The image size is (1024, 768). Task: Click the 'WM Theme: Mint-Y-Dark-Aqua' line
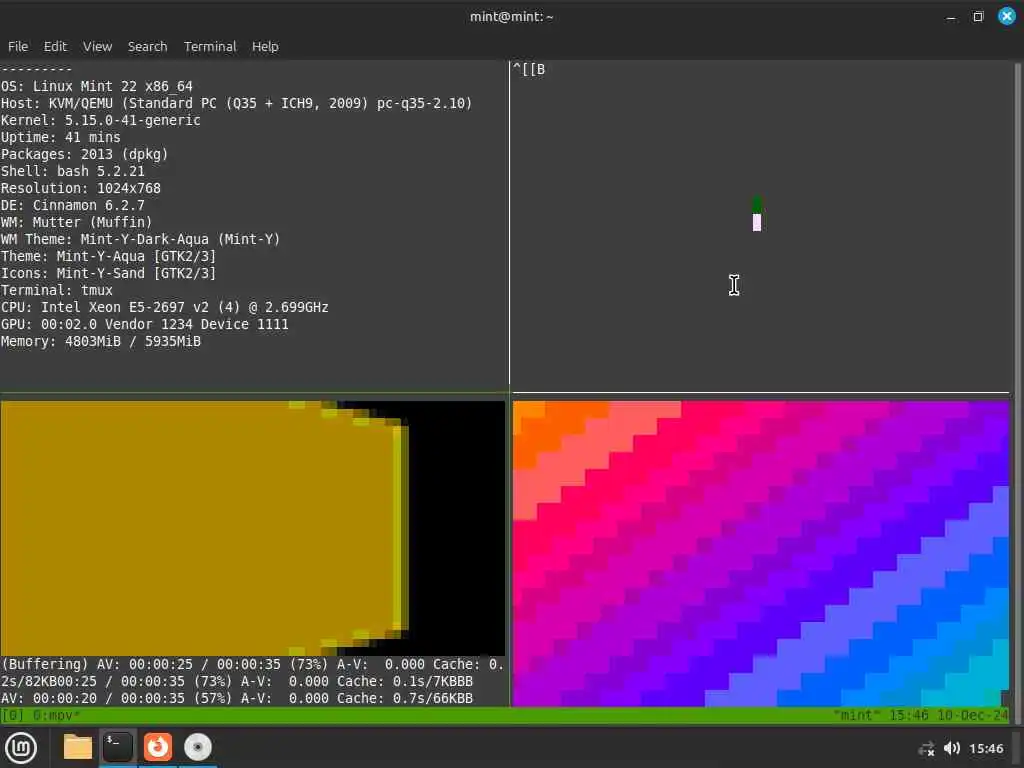tap(140, 239)
